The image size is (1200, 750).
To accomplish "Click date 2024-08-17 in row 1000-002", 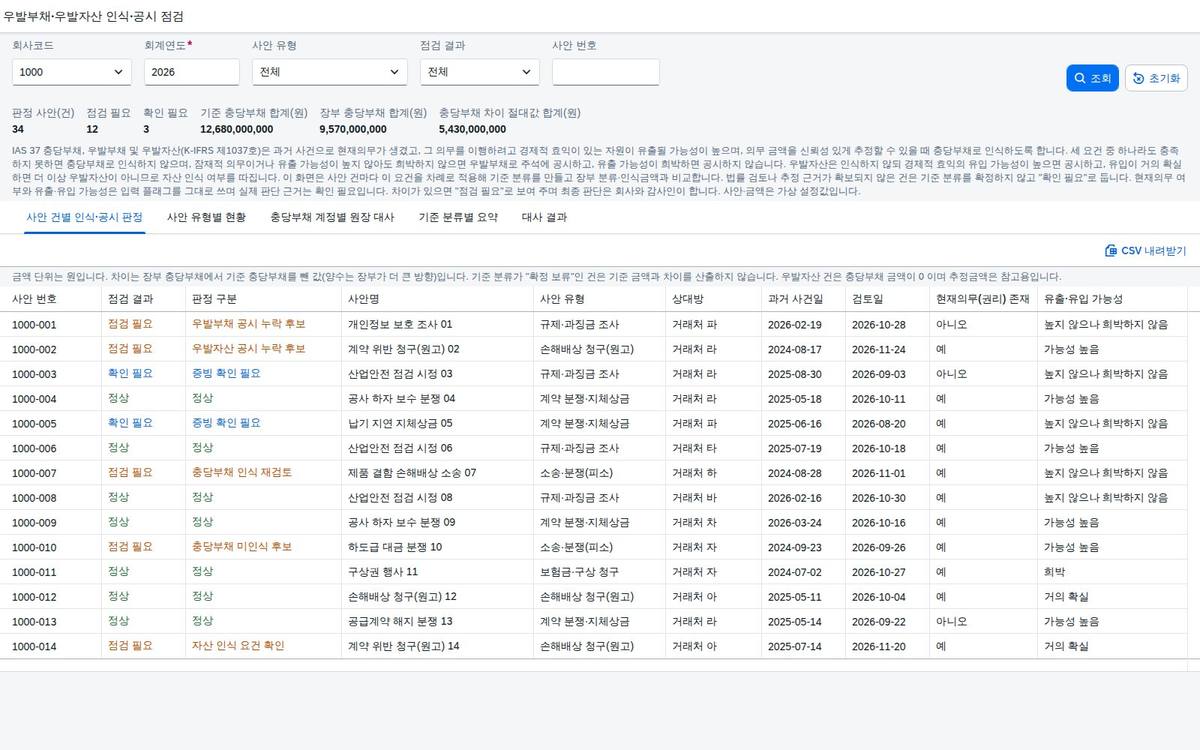I will (x=795, y=349).
